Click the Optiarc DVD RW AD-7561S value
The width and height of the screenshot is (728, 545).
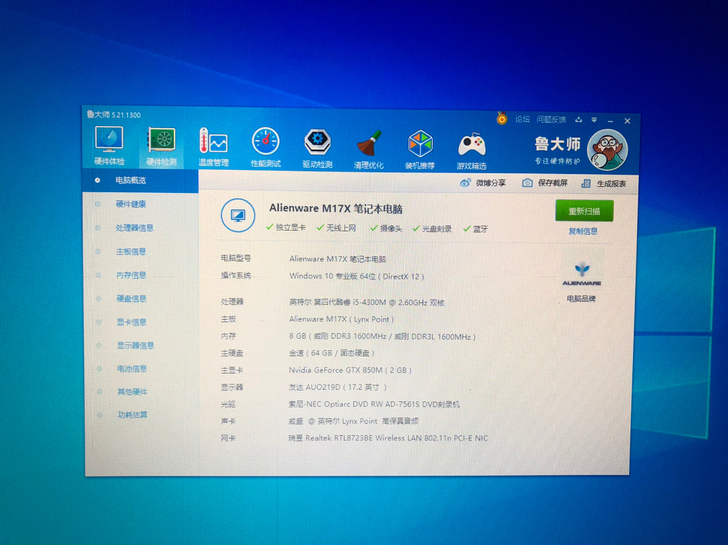374,404
